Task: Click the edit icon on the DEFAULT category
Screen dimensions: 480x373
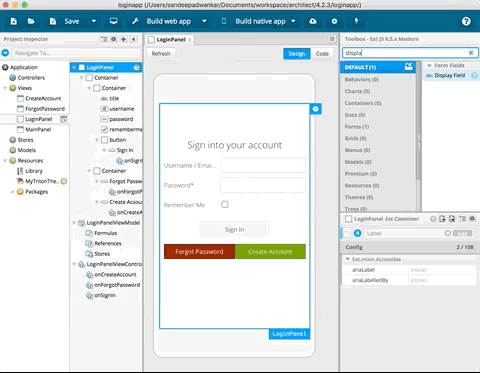Action: [x=409, y=66]
